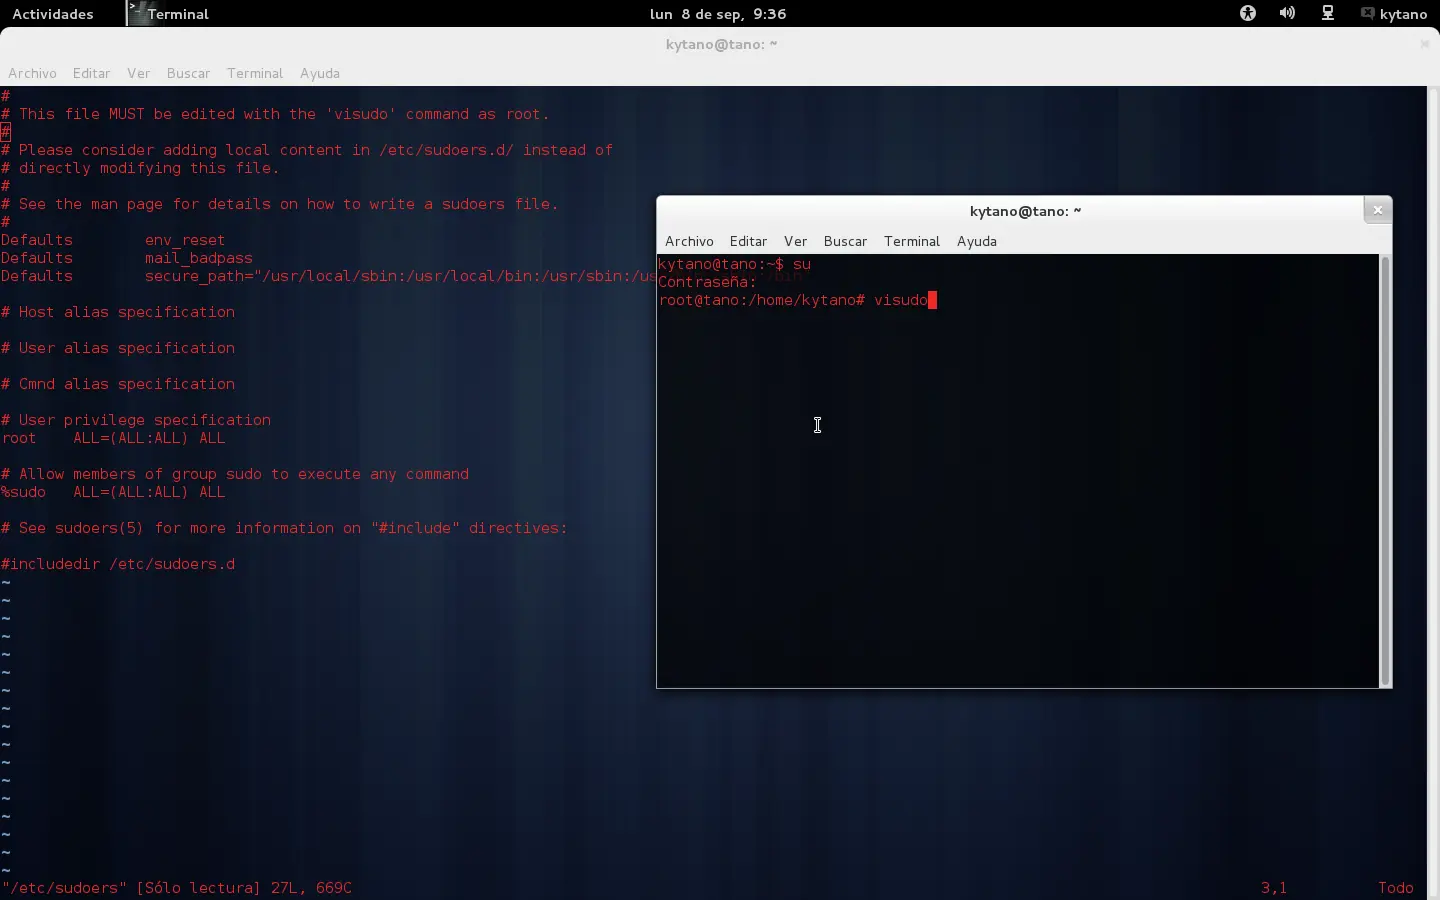Screen dimensions: 1440x900
Task: Click '# User alias specification' comment
Action: pyautogui.click(x=118, y=348)
